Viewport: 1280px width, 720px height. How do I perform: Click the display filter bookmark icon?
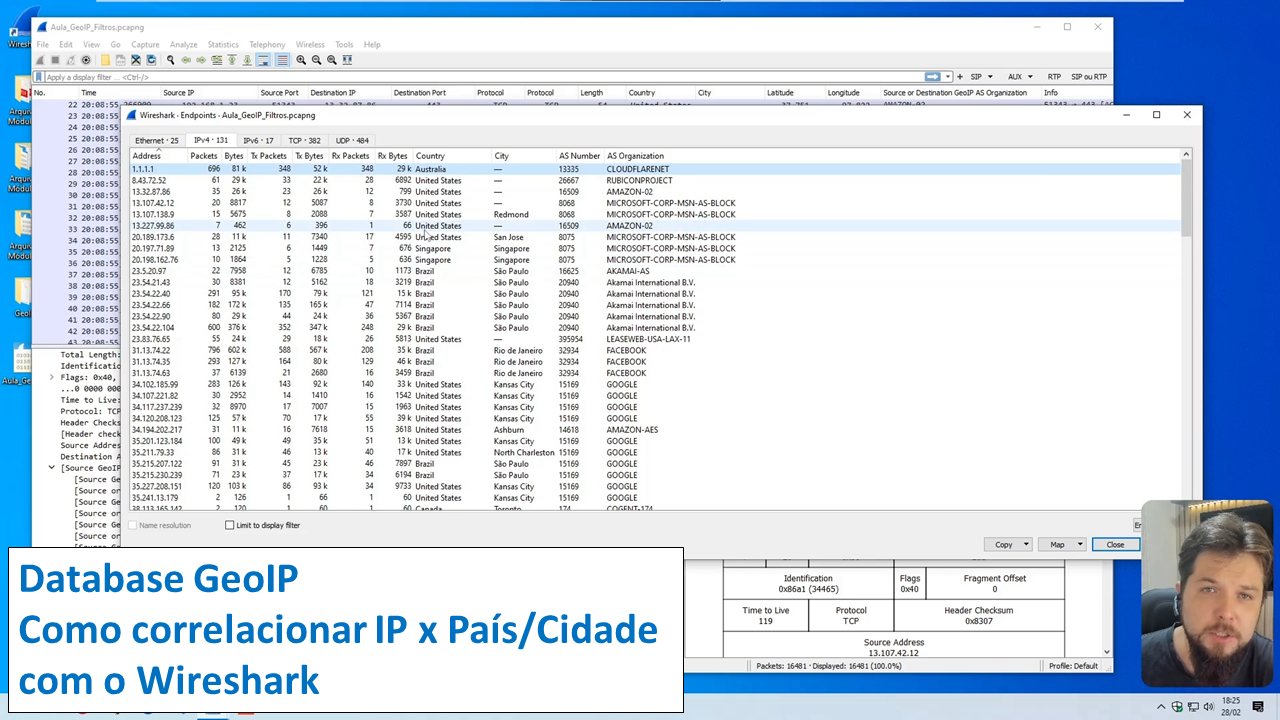39,77
